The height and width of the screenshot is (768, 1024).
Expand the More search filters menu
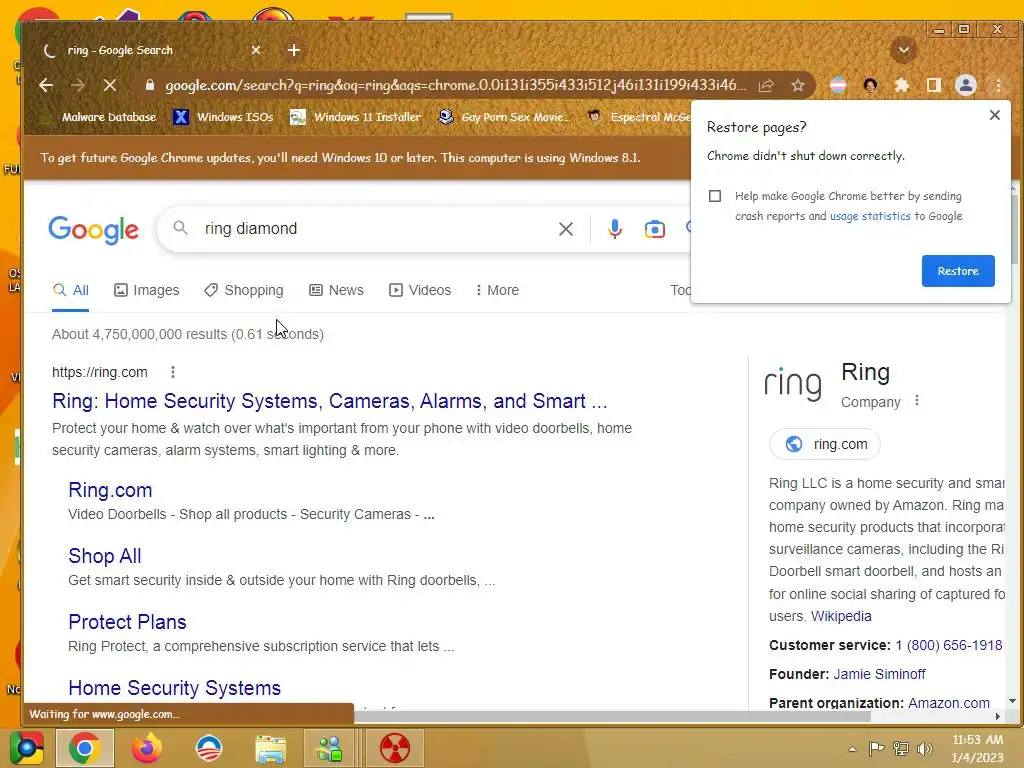(x=497, y=291)
